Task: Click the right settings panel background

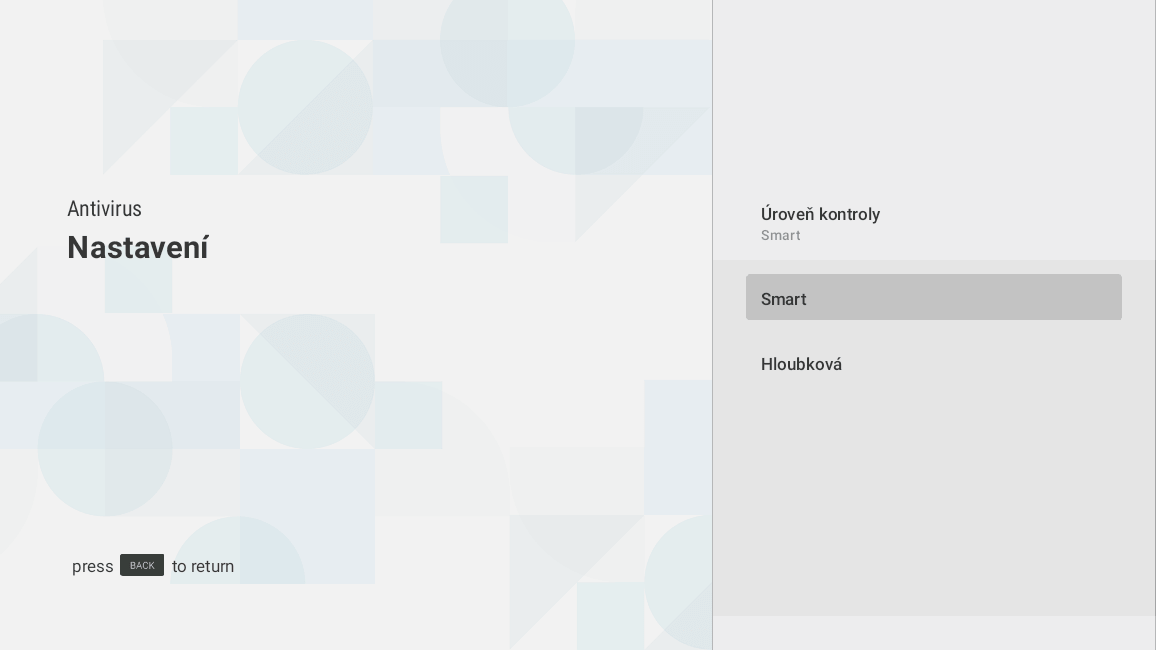Action: coord(934,500)
